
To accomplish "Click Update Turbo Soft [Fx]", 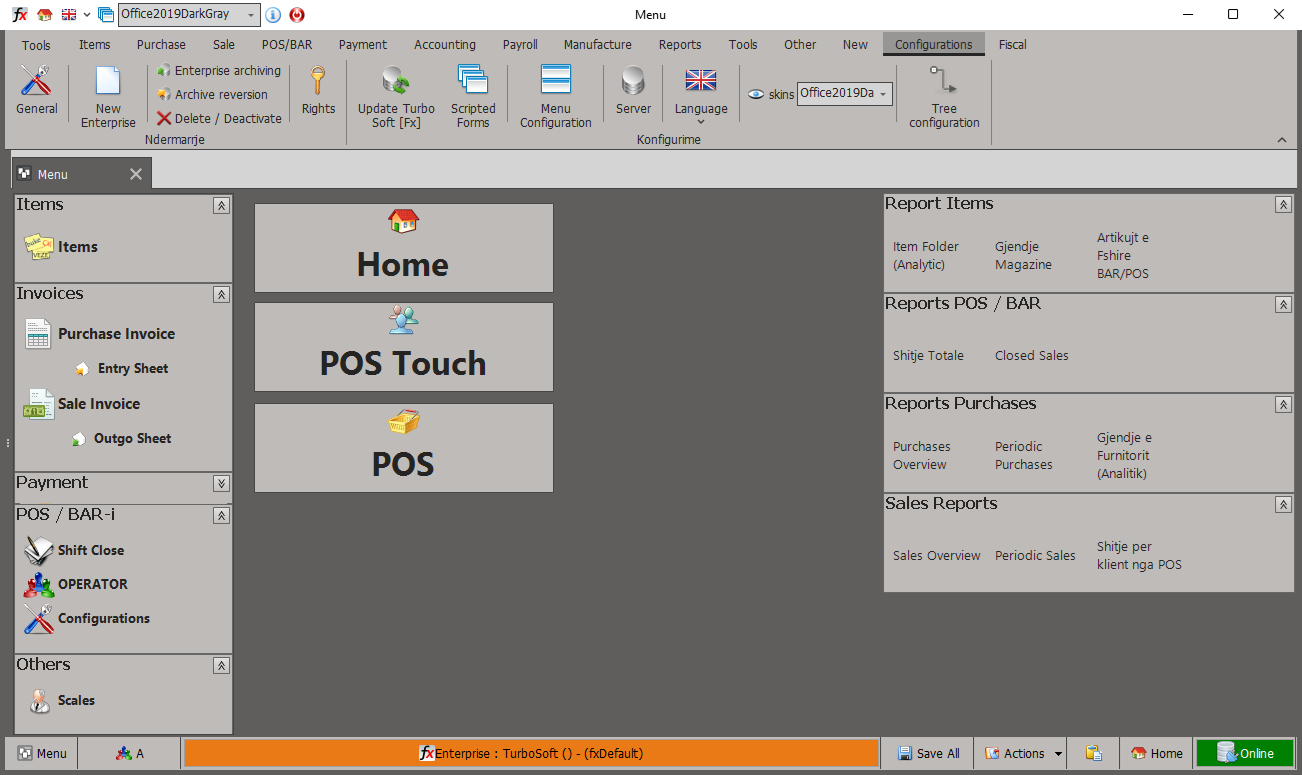I will pos(396,96).
